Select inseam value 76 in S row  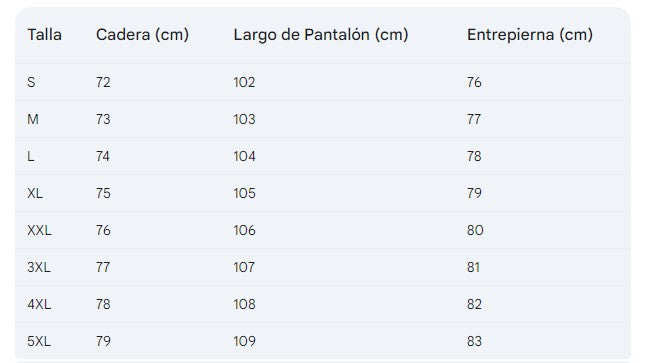475,82
